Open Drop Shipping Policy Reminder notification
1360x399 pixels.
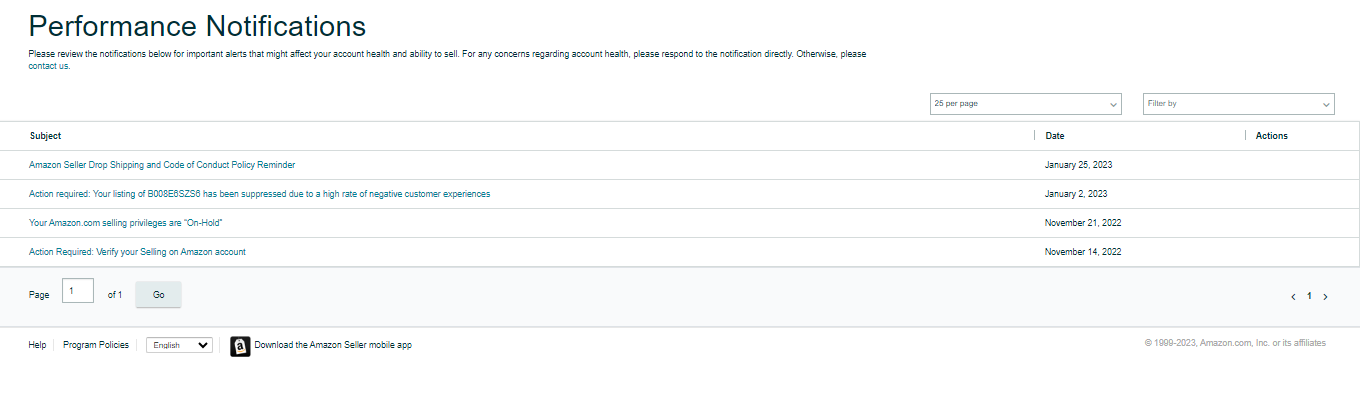pos(162,165)
